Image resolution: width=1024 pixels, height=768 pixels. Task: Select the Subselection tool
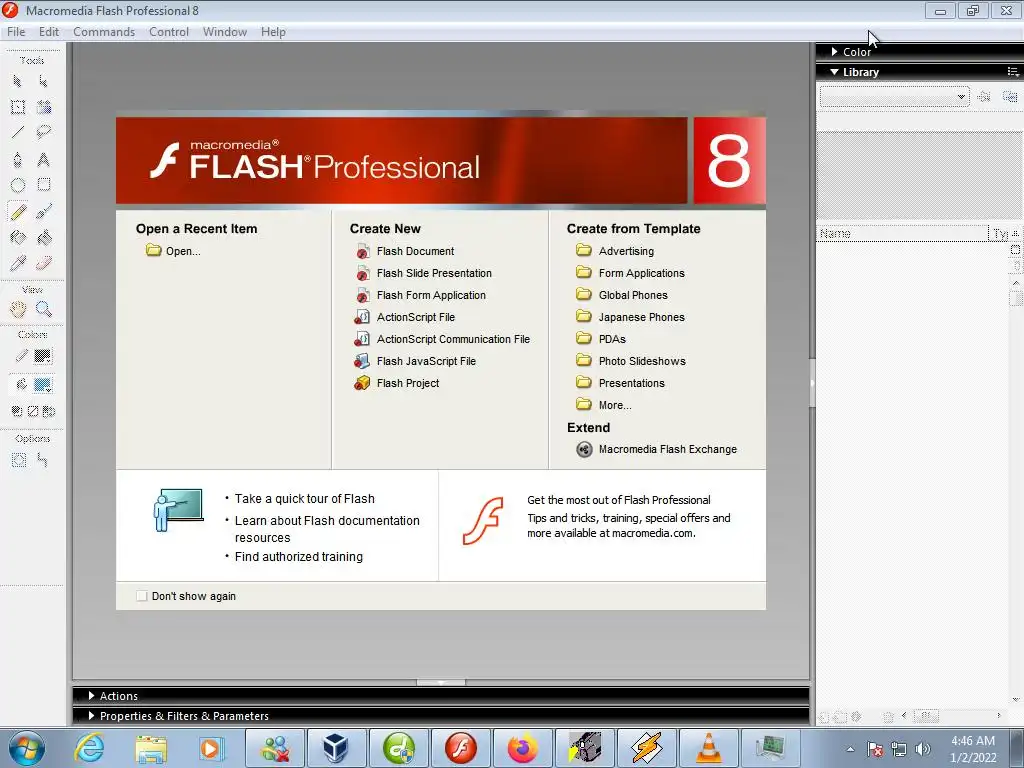[x=43, y=81]
